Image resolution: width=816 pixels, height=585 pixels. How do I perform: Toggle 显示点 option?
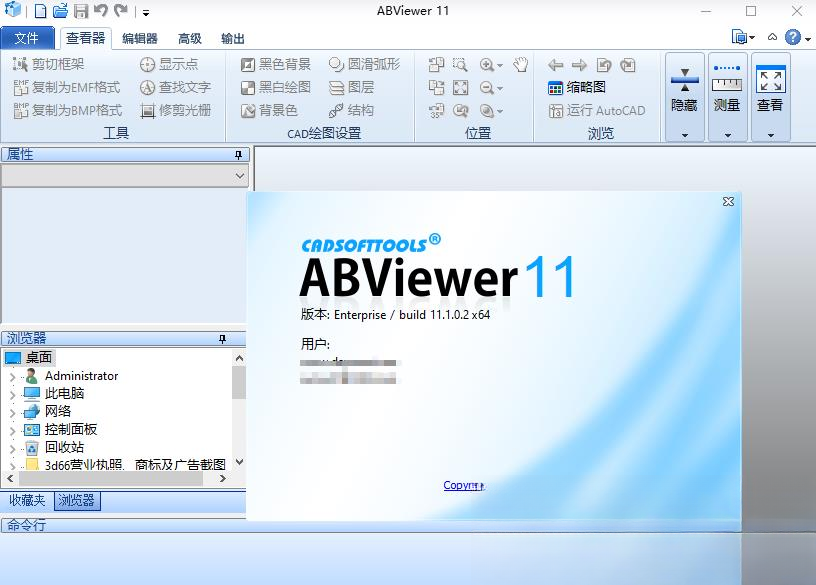pos(169,64)
